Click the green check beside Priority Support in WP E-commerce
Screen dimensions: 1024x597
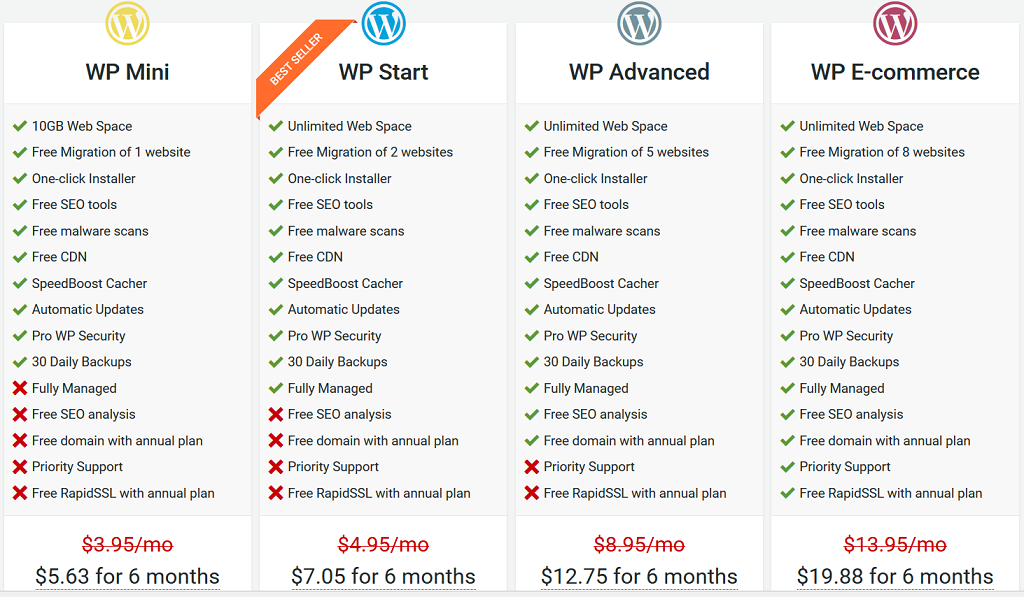pyautogui.click(x=788, y=466)
